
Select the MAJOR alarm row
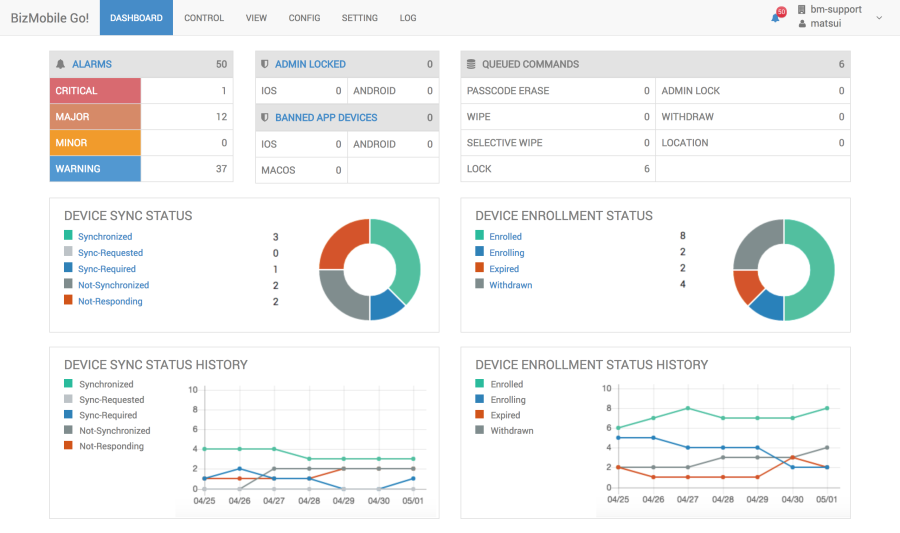141,116
